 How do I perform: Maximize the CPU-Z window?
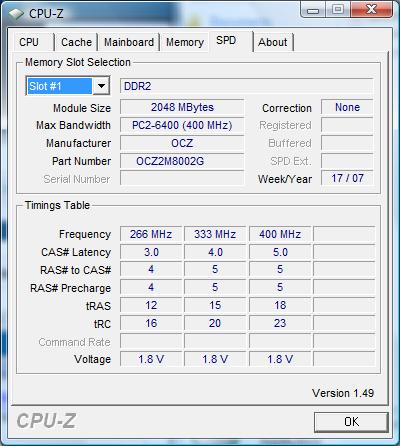[x=338, y=10]
